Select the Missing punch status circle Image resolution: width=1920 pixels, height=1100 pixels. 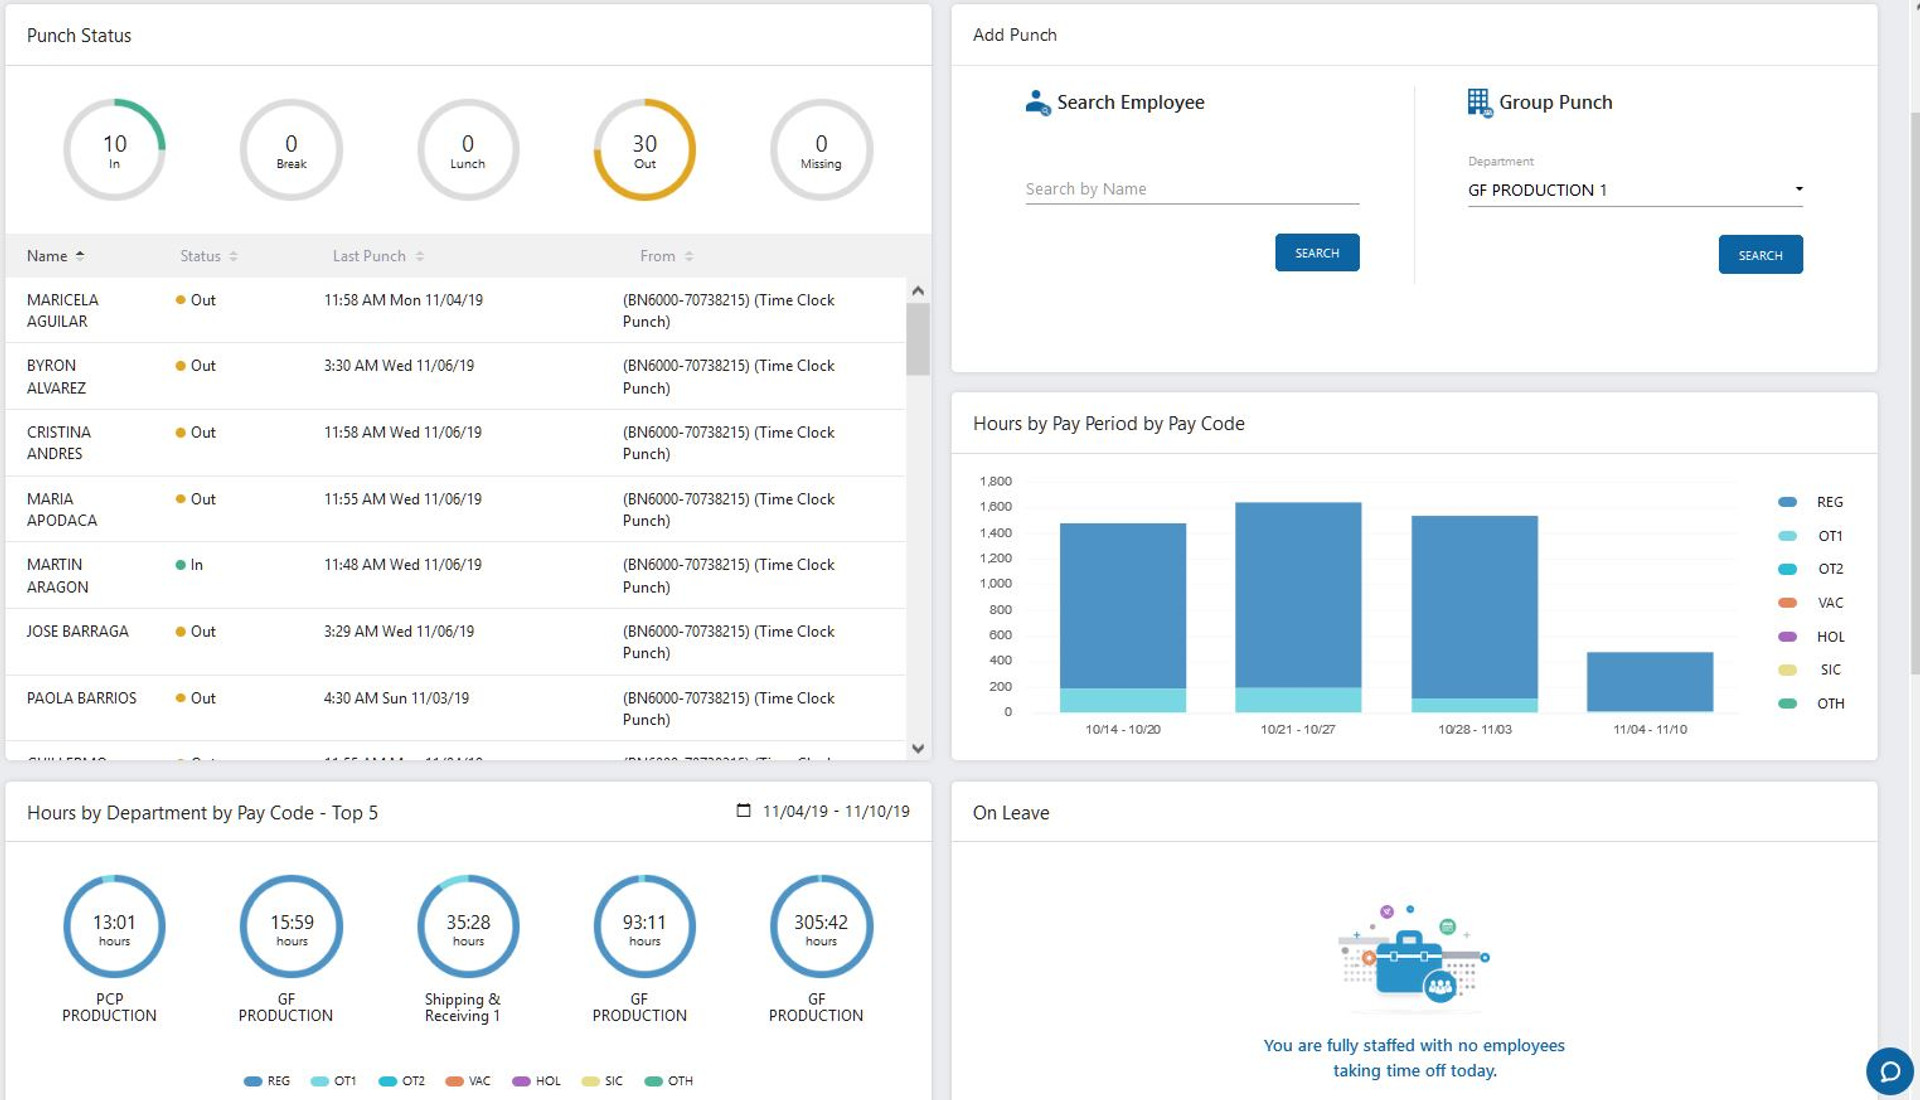point(820,148)
